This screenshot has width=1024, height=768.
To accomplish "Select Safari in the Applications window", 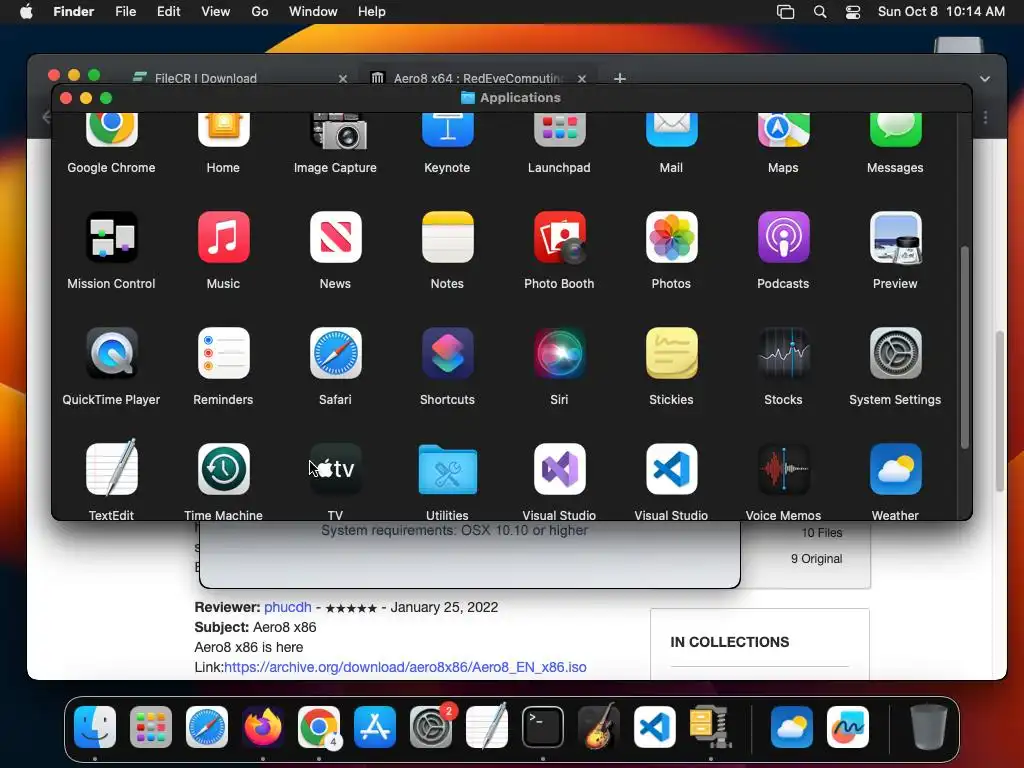I will (x=336, y=353).
